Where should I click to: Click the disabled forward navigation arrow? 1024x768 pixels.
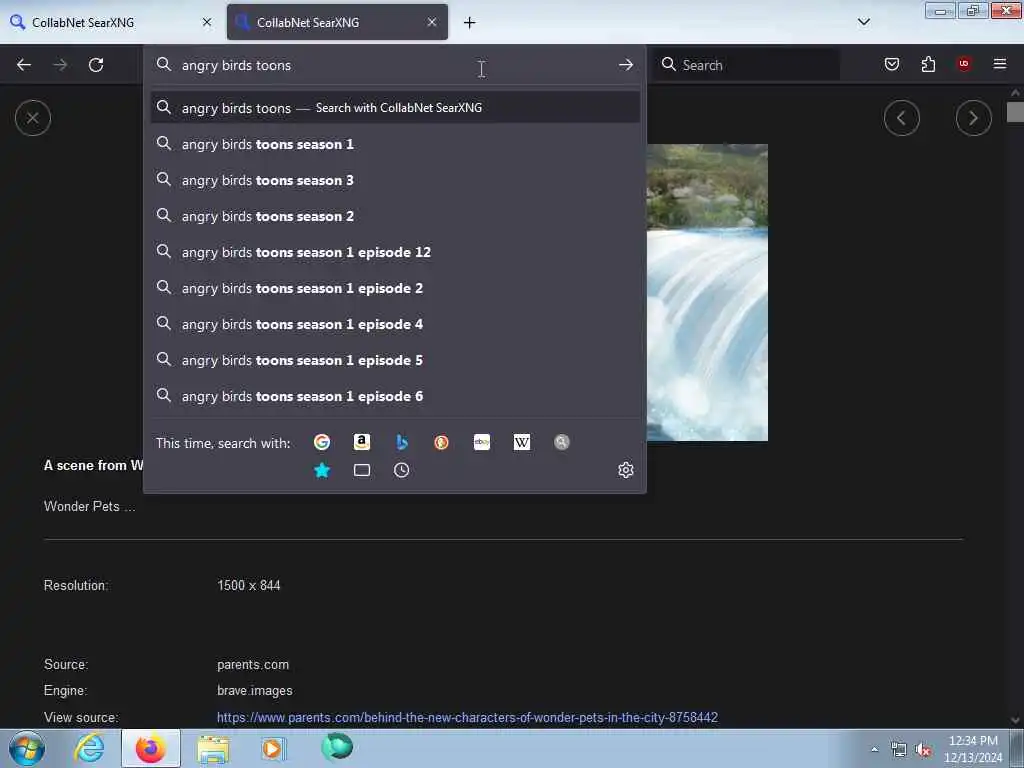coord(60,65)
